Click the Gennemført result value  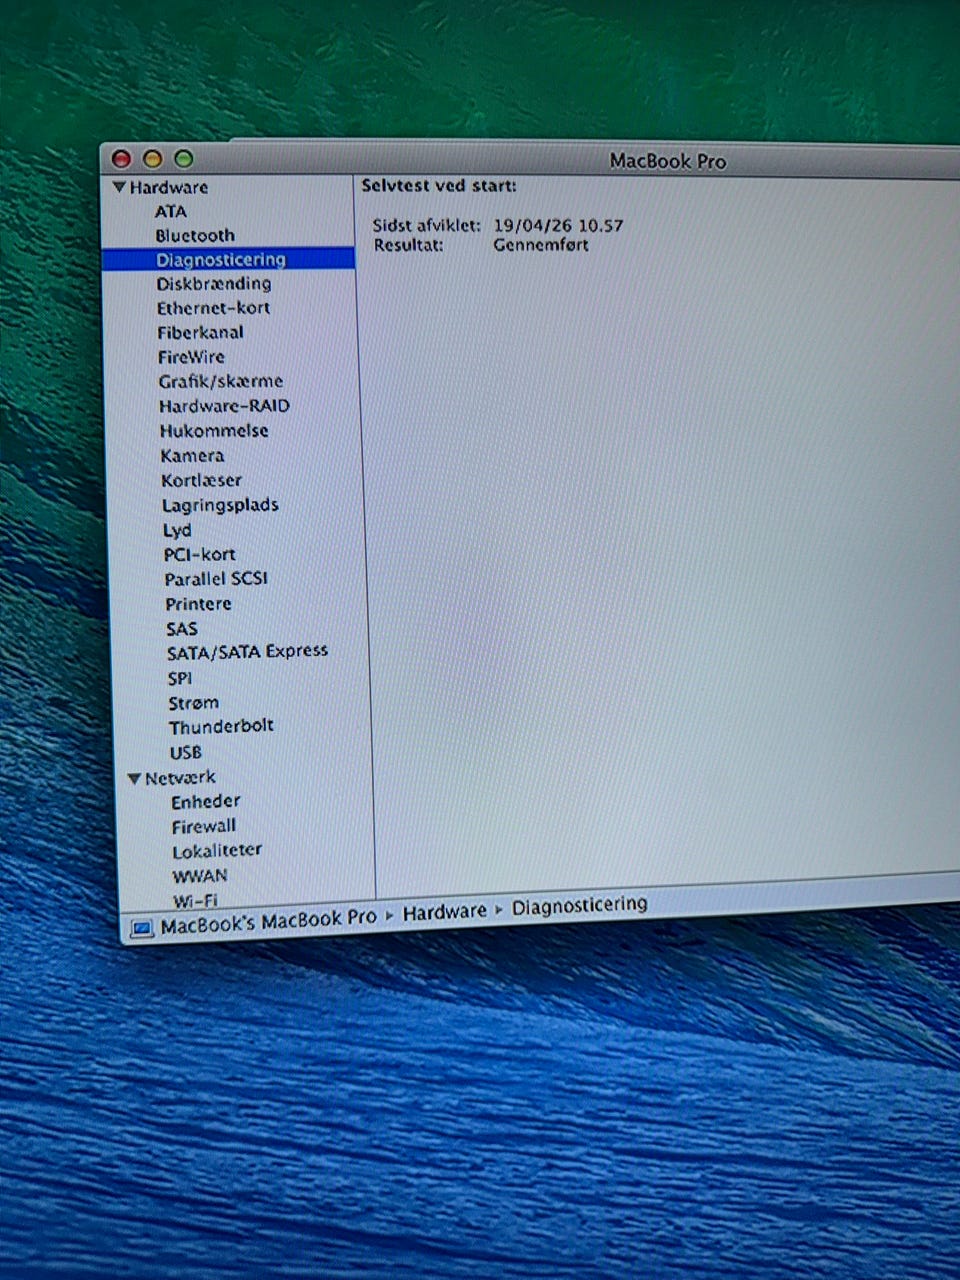541,245
